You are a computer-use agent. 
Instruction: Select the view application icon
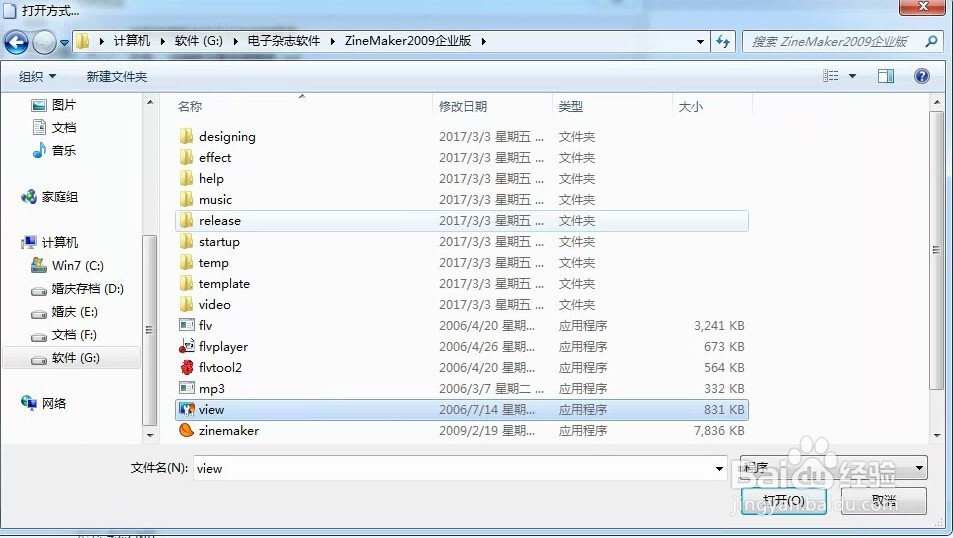point(187,409)
